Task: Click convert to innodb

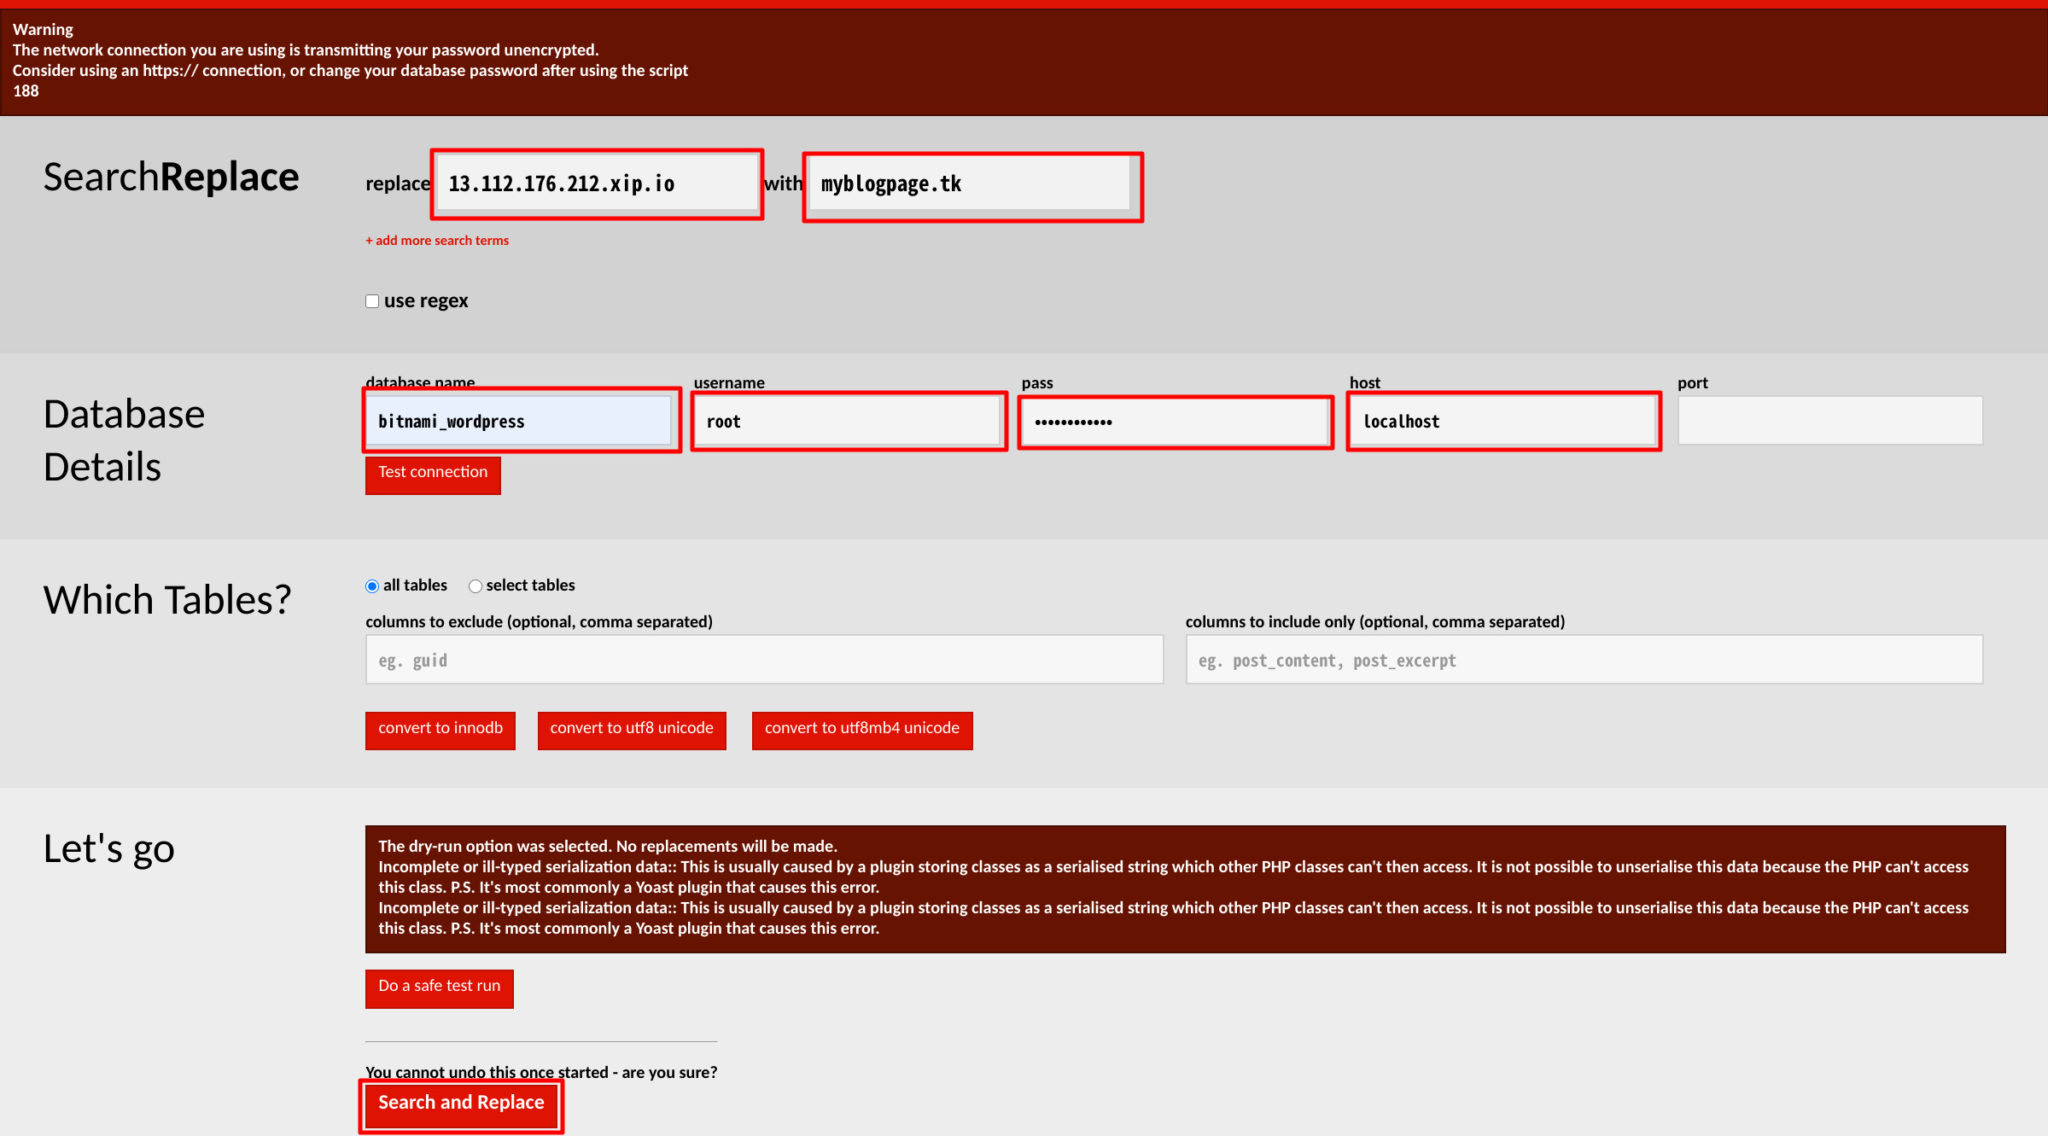Action: click(x=440, y=729)
